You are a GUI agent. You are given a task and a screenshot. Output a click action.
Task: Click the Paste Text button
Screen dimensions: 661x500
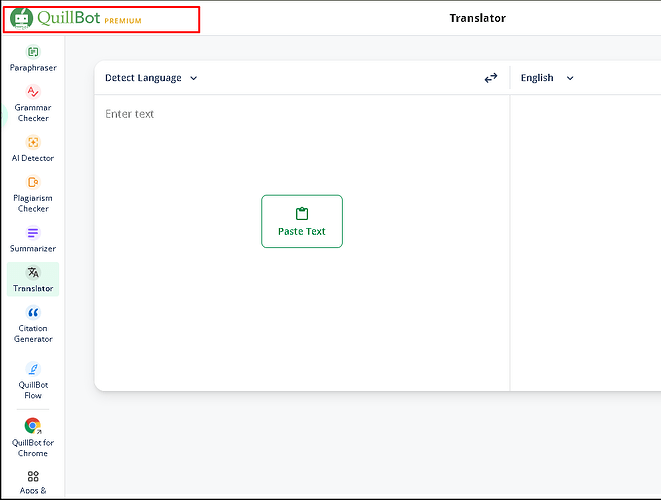302,221
